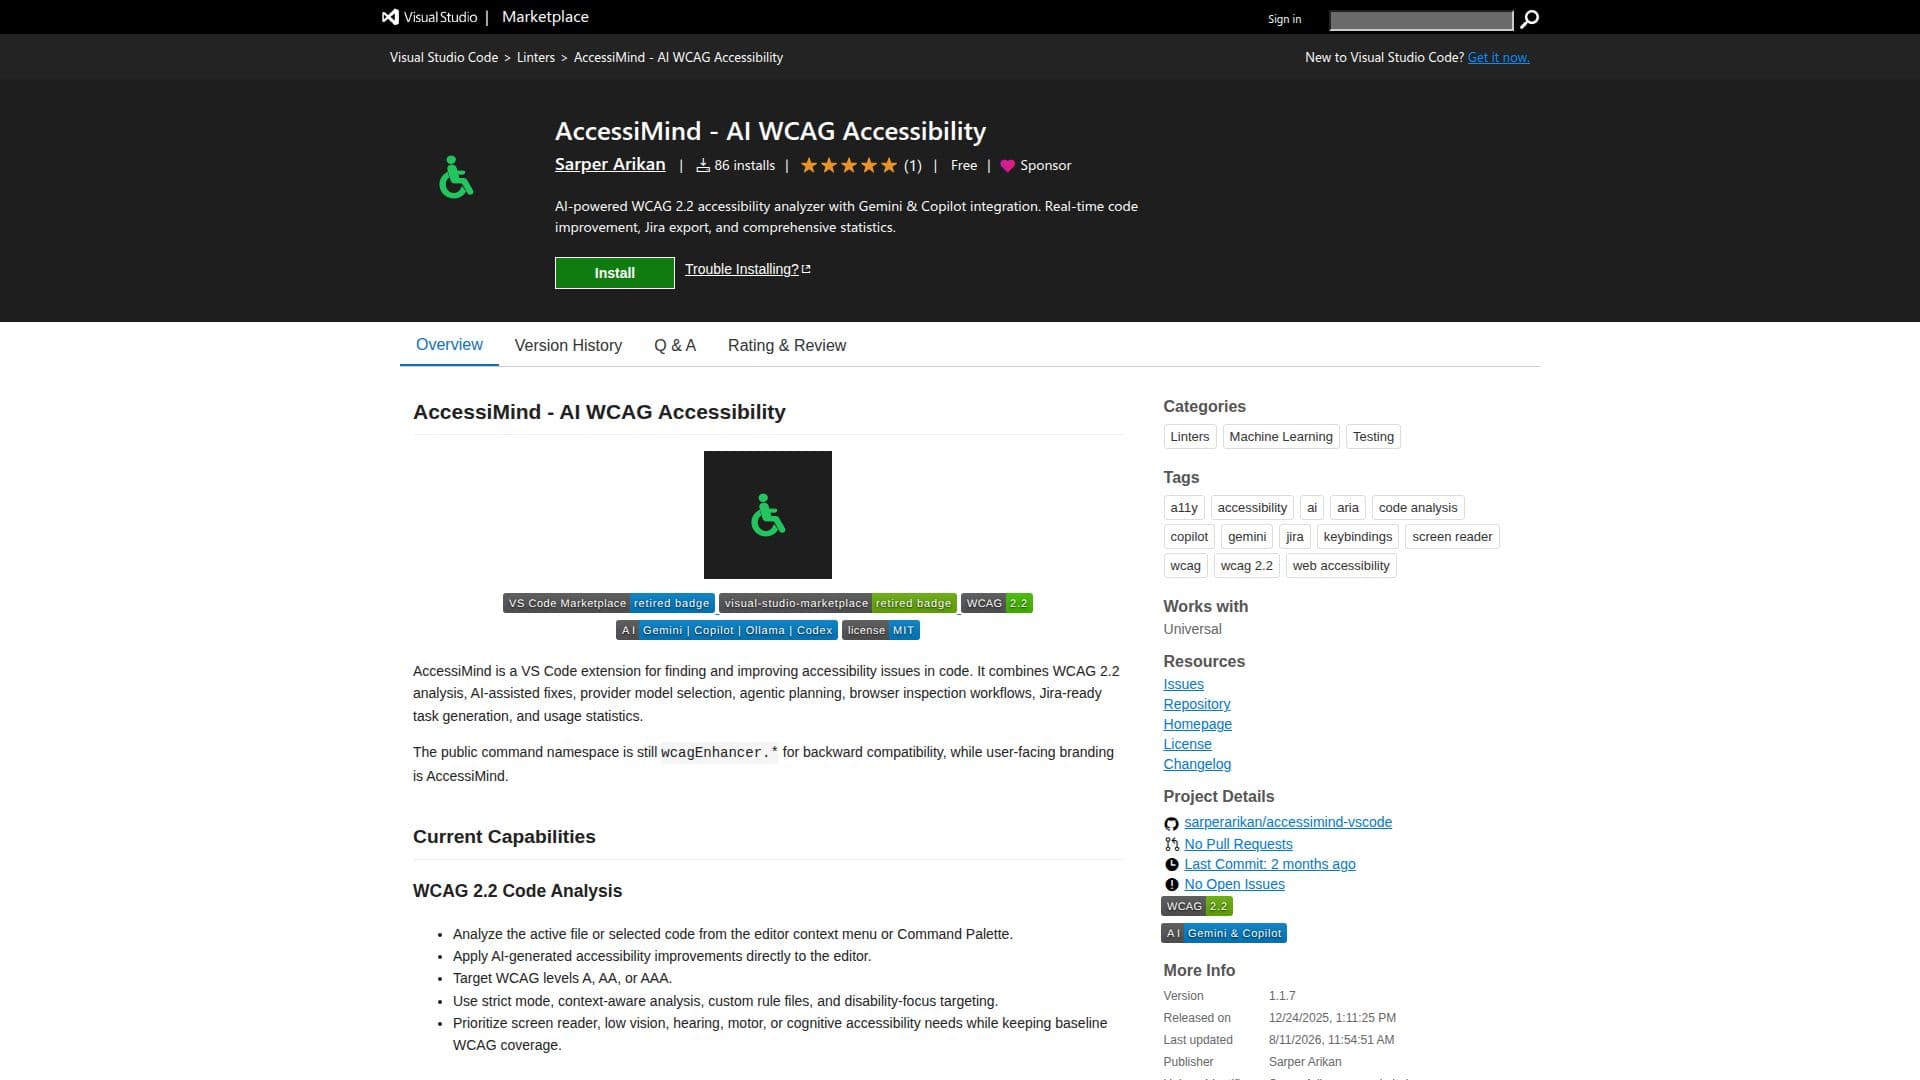Click the five-star rating icons
The image size is (1920, 1080).
[849, 166]
